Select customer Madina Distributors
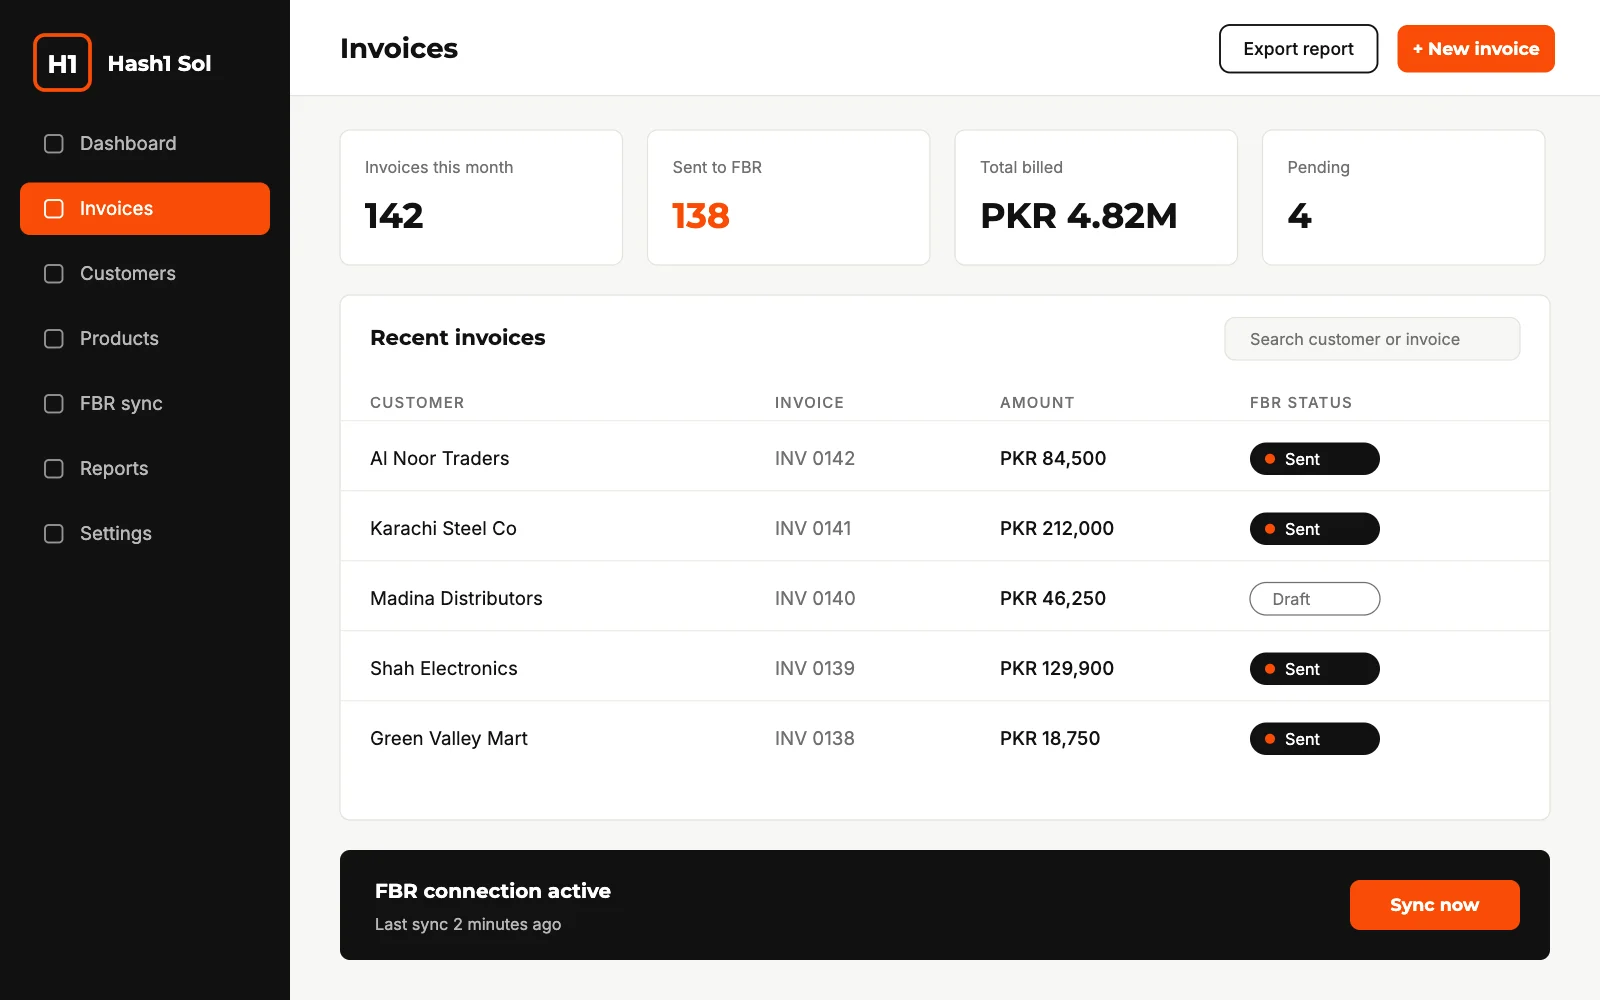 456,599
